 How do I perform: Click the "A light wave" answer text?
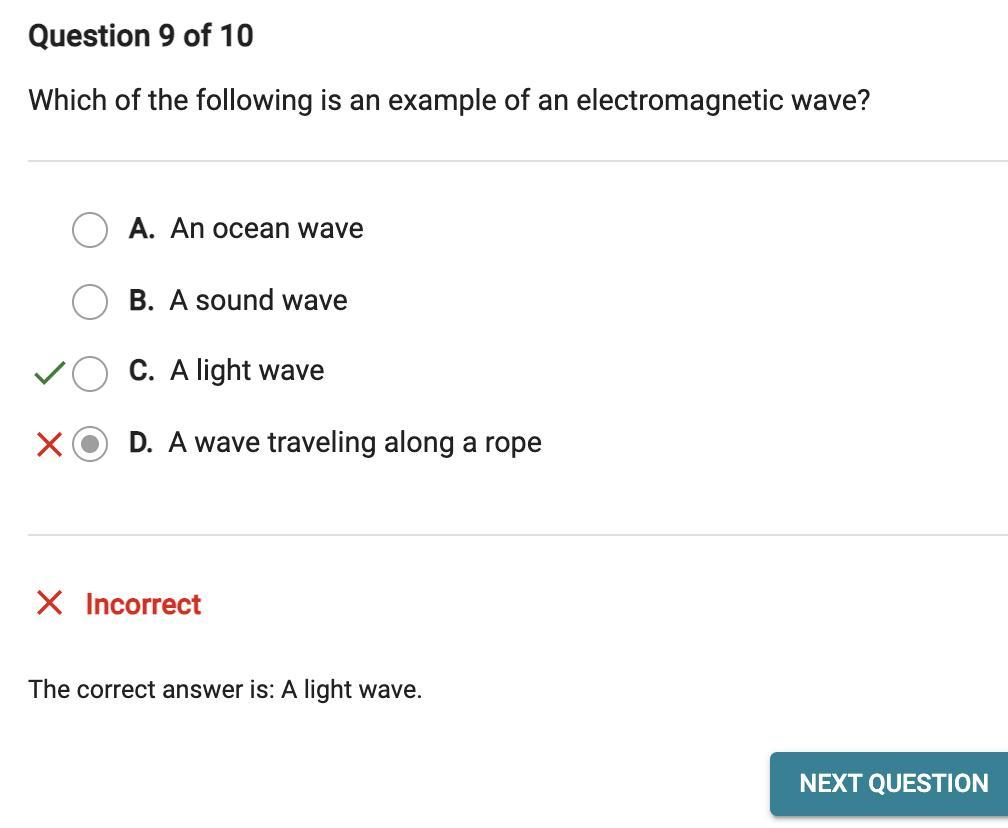click(x=247, y=371)
